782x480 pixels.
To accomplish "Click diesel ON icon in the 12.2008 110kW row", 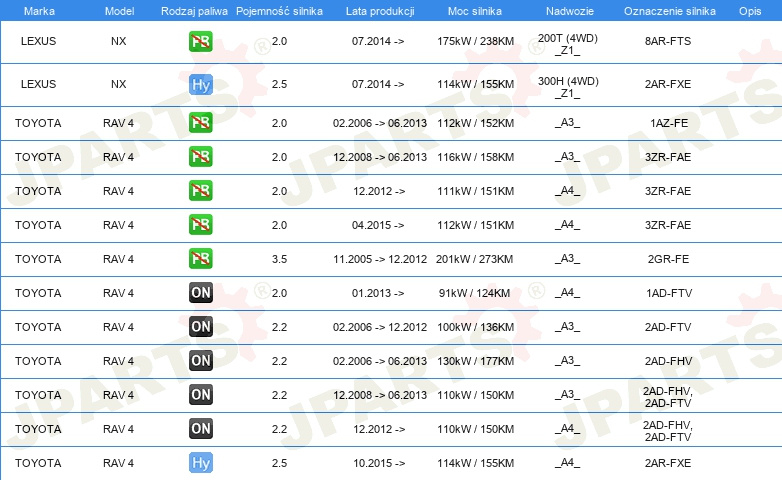I will [x=200, y=395].
